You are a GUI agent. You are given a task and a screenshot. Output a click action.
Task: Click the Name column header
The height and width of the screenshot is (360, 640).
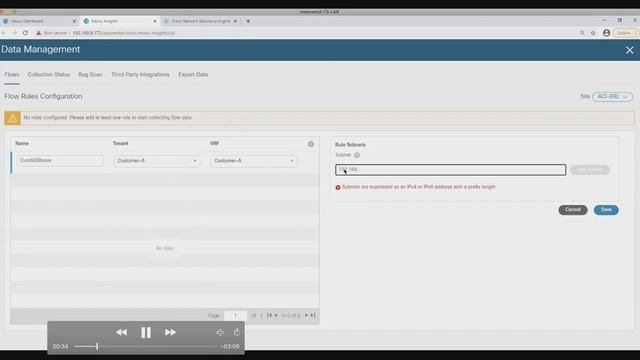click(22, 143)
